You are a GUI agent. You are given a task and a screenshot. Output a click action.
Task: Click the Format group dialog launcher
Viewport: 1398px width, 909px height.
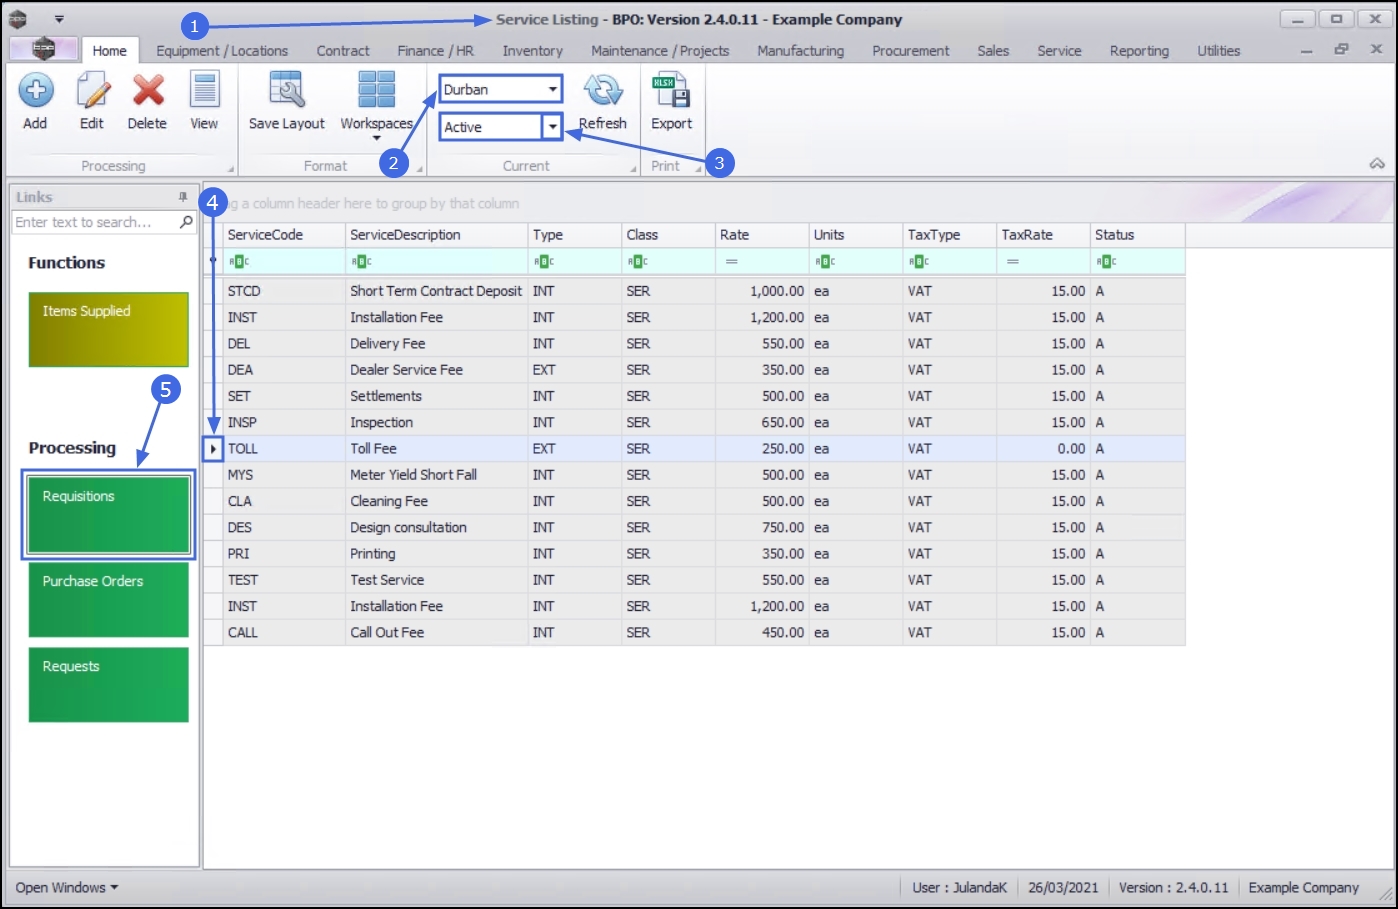tap(419, 169)
